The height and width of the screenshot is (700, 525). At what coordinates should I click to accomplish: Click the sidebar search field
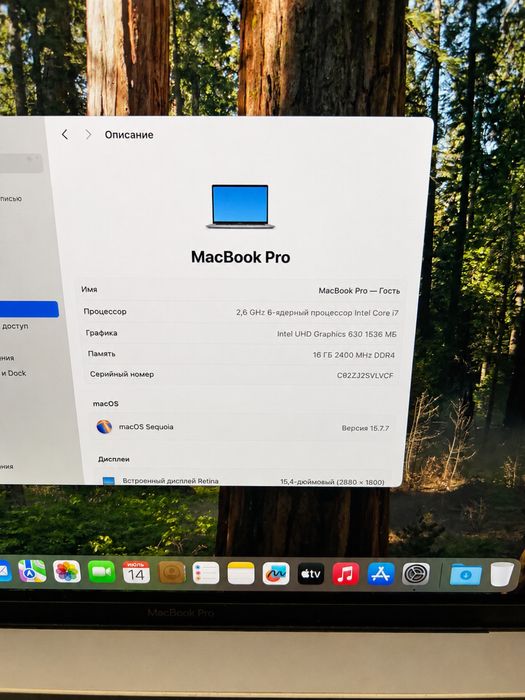[x=21, y=163]
